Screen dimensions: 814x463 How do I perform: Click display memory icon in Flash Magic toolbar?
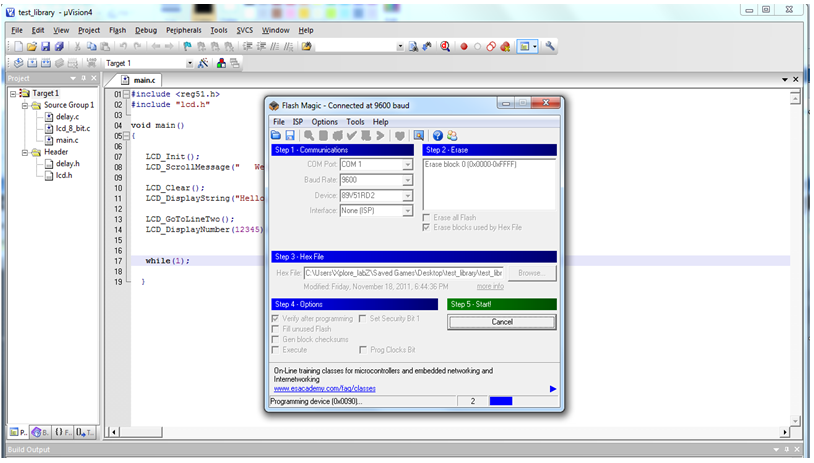418,135
